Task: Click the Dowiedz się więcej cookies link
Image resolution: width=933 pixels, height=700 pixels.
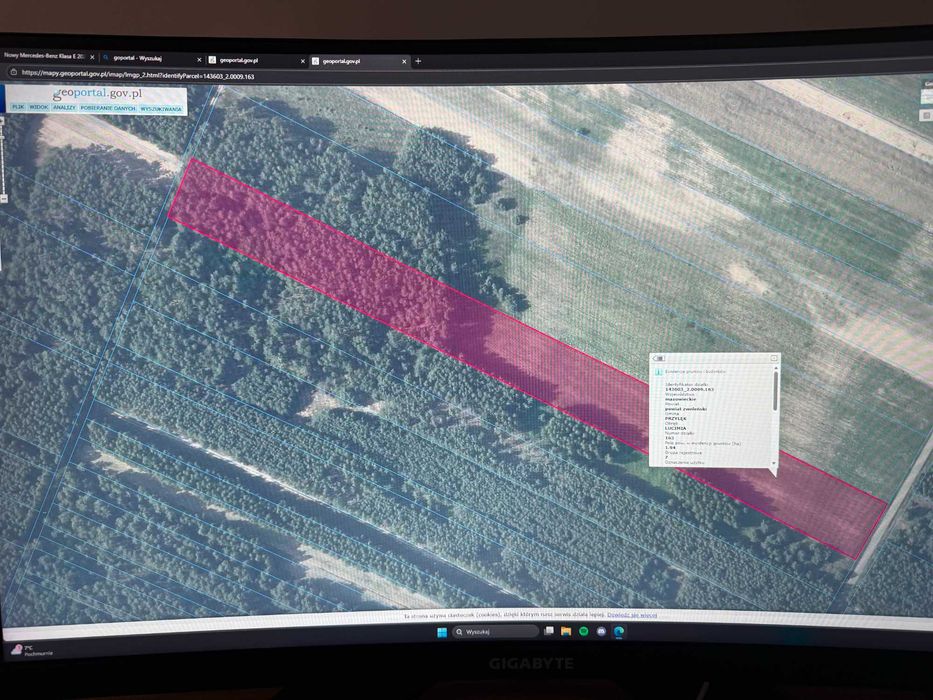Action: (x=632, y=615)
